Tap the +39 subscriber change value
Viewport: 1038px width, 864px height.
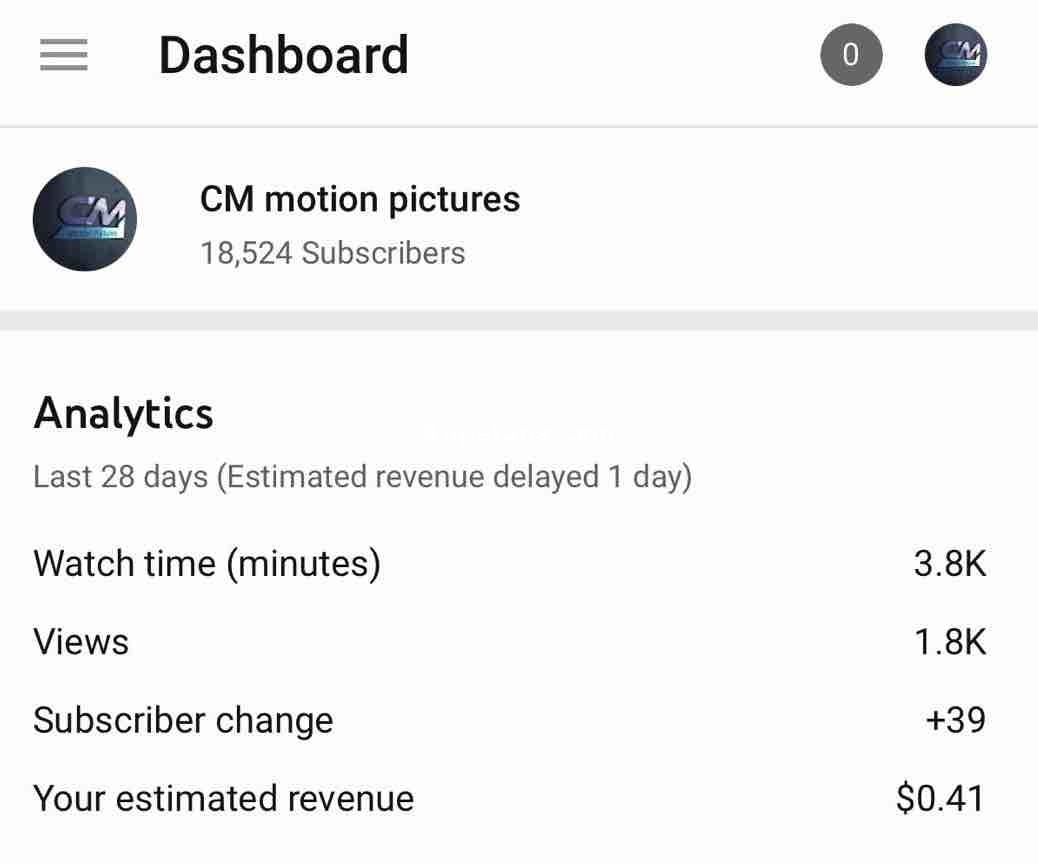[x=956, y=720]
